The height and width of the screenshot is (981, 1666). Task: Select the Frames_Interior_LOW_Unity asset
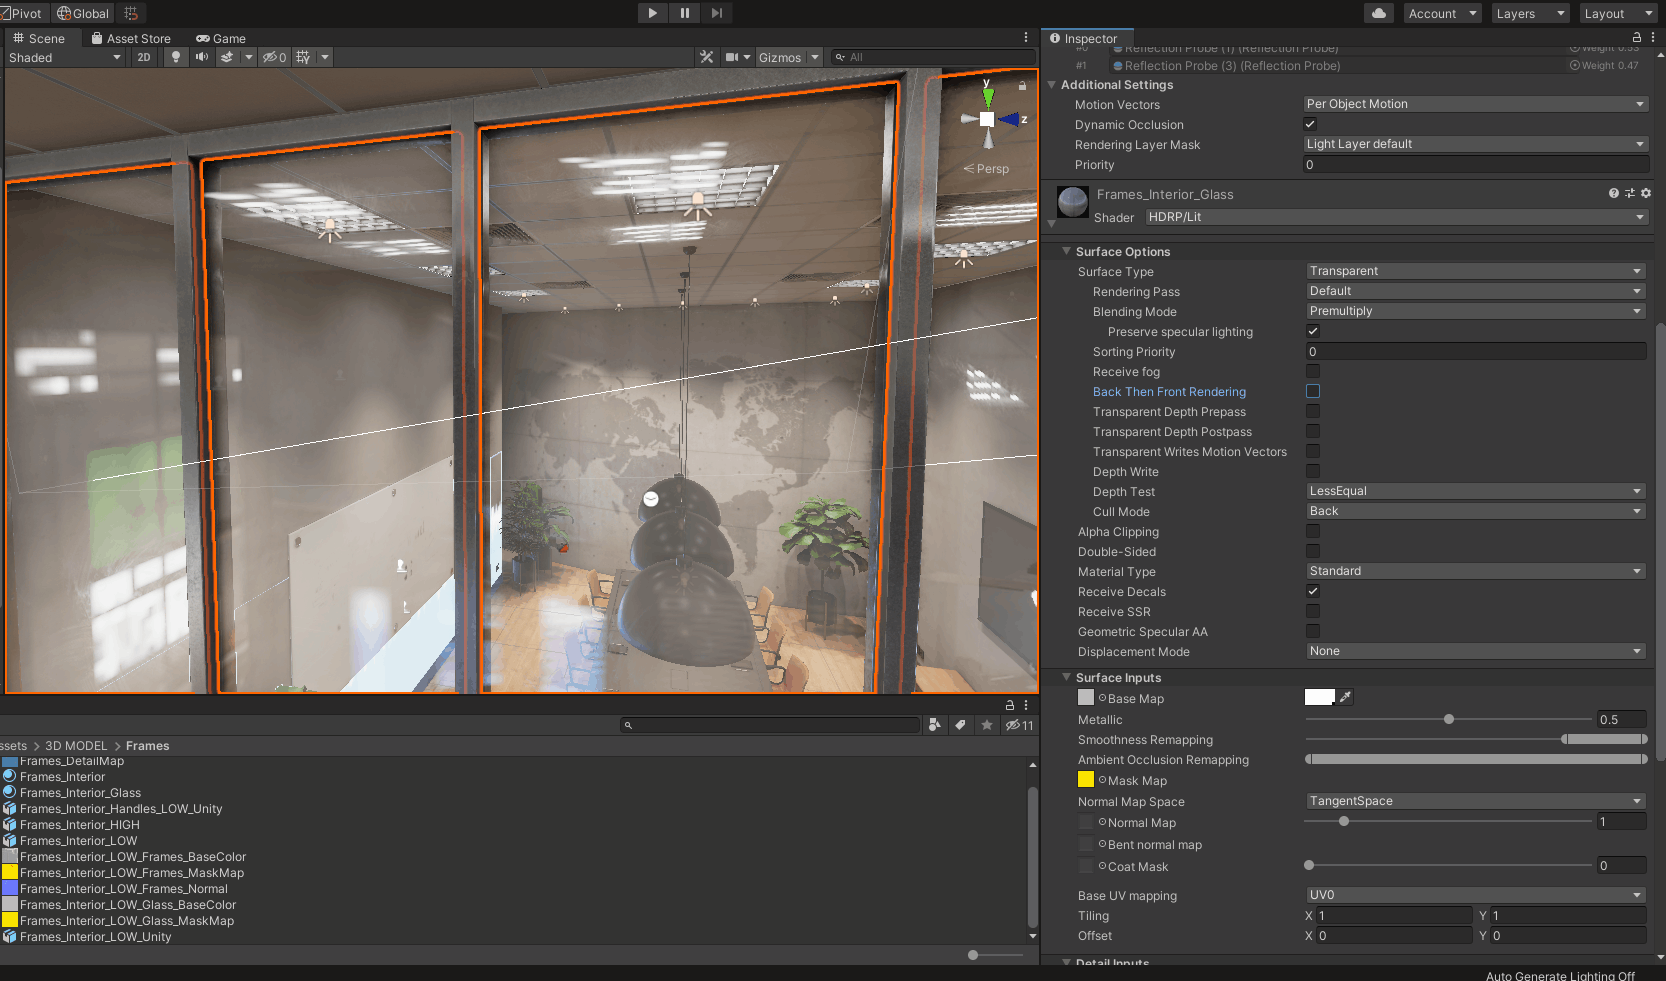(96, 937)
